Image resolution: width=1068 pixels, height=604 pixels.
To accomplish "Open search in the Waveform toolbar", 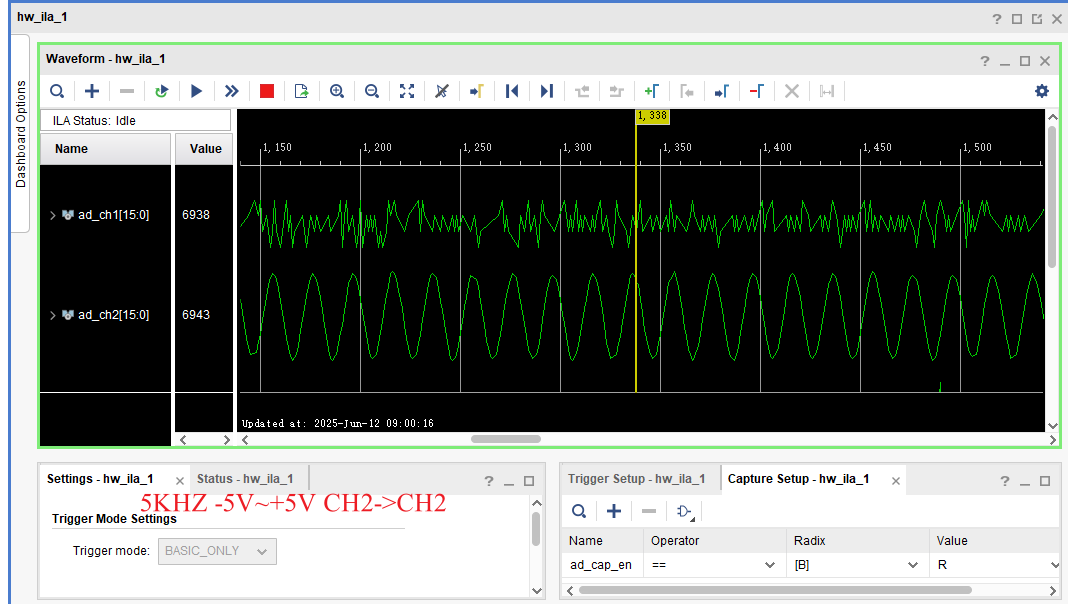I will (57, 91).
